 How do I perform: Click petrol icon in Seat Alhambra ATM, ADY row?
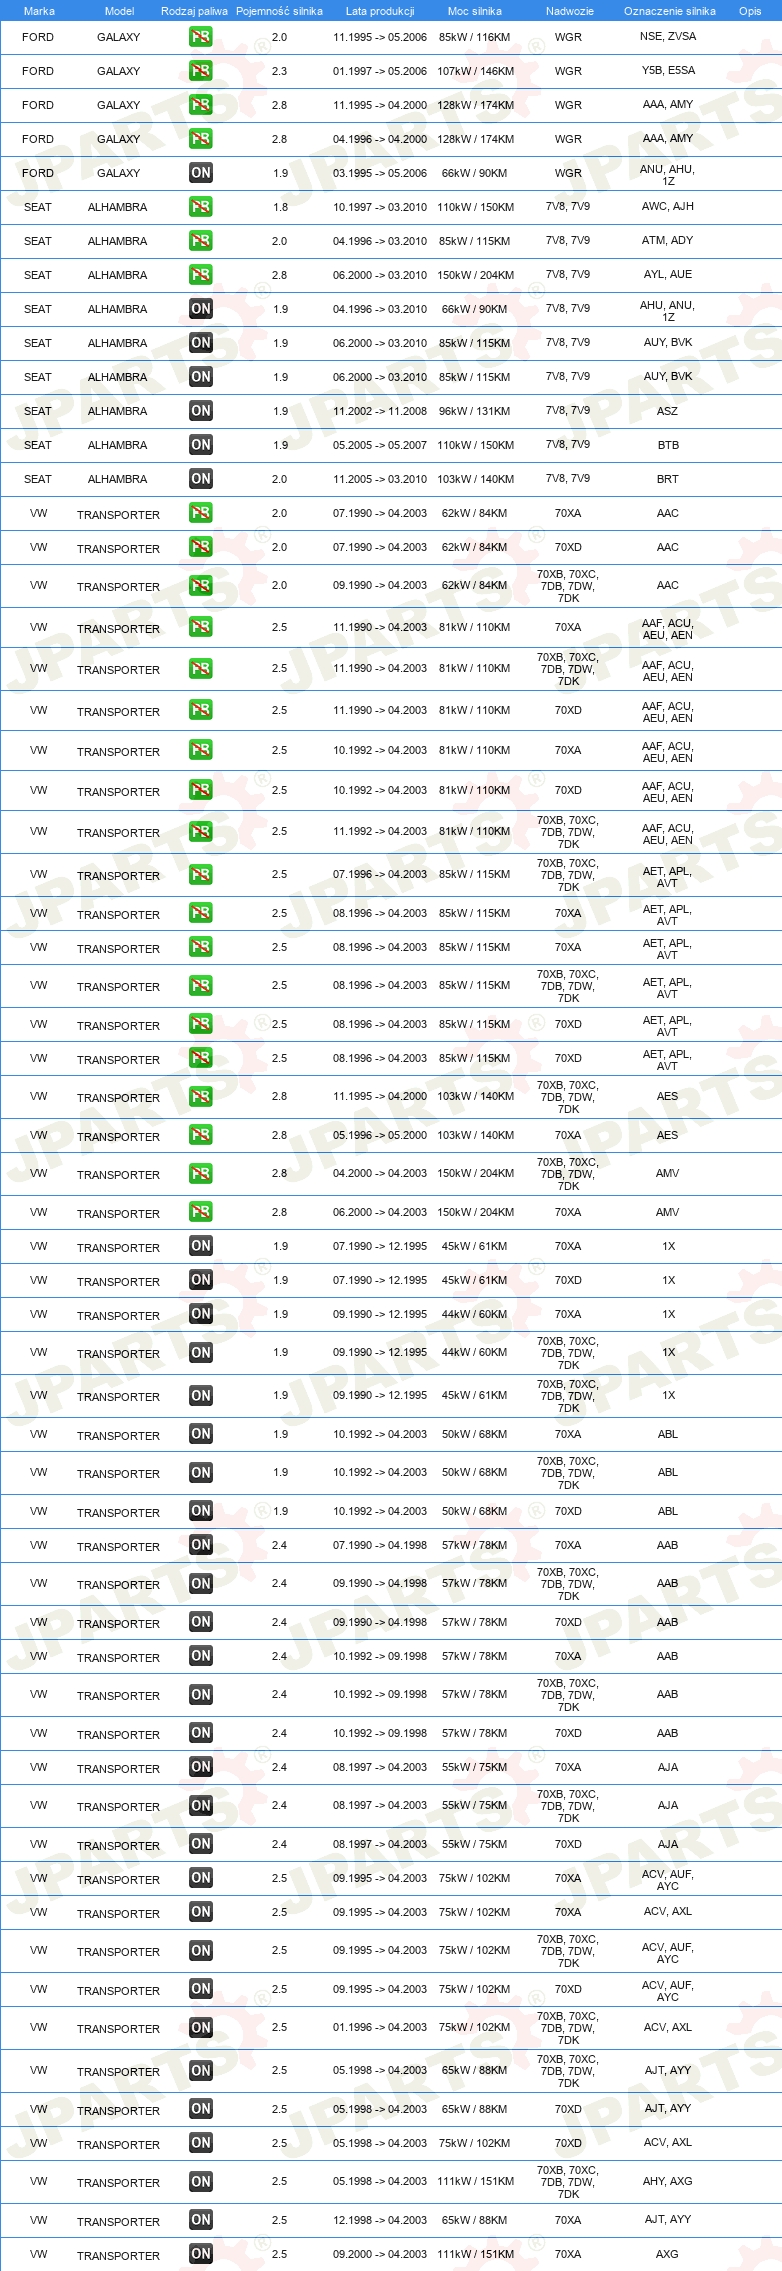tap(200, 241)
